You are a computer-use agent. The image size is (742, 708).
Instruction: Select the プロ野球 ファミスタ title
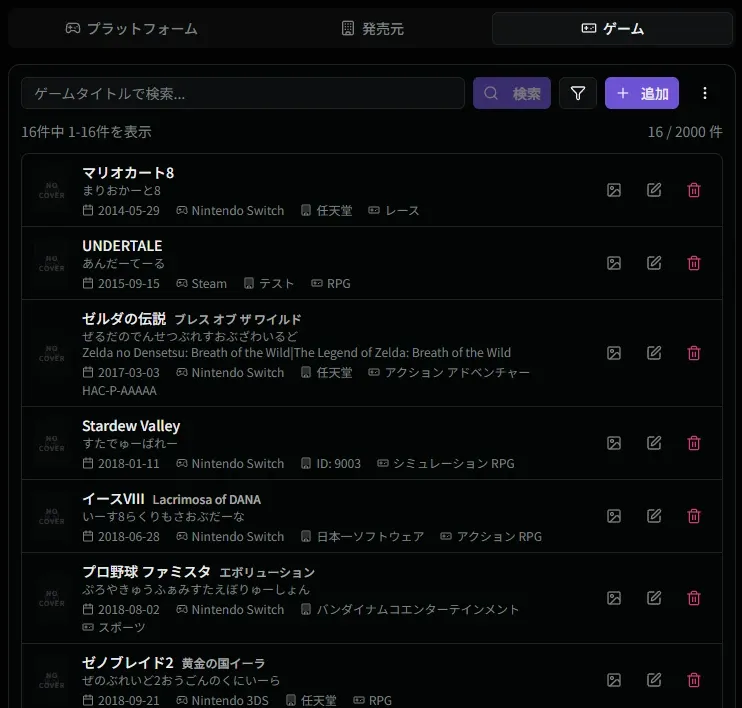click(x=146, y=572)
